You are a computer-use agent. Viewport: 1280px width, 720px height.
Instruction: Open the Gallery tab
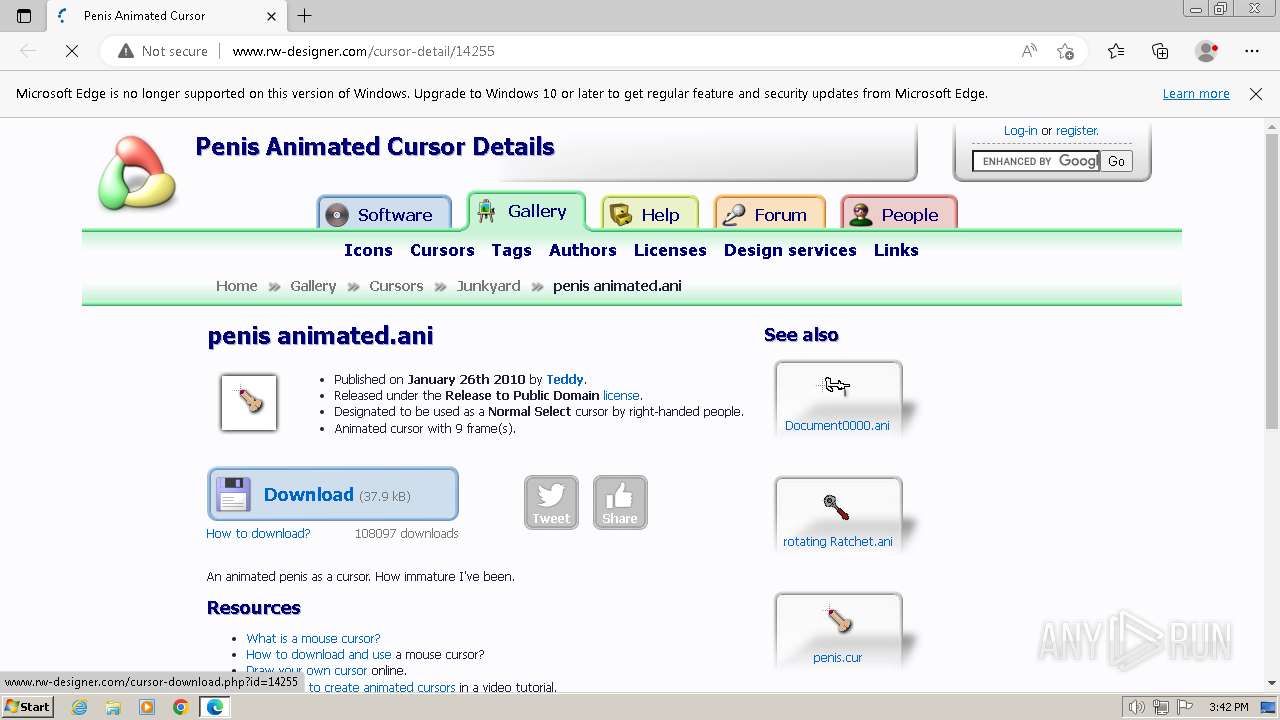pos(526,211)
